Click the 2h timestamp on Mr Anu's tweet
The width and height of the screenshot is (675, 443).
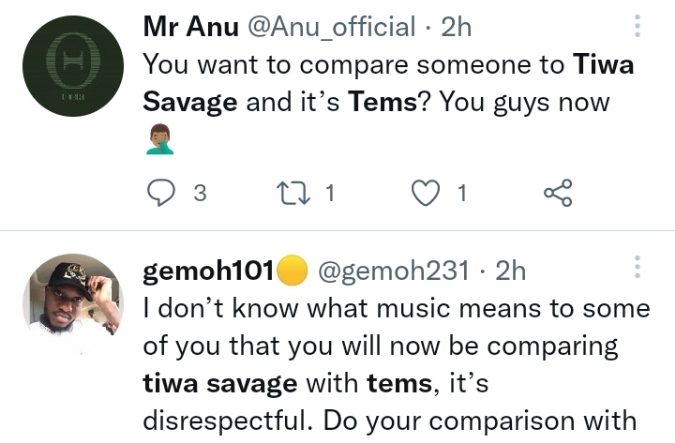pyautogui.click(x=456, y=28)
